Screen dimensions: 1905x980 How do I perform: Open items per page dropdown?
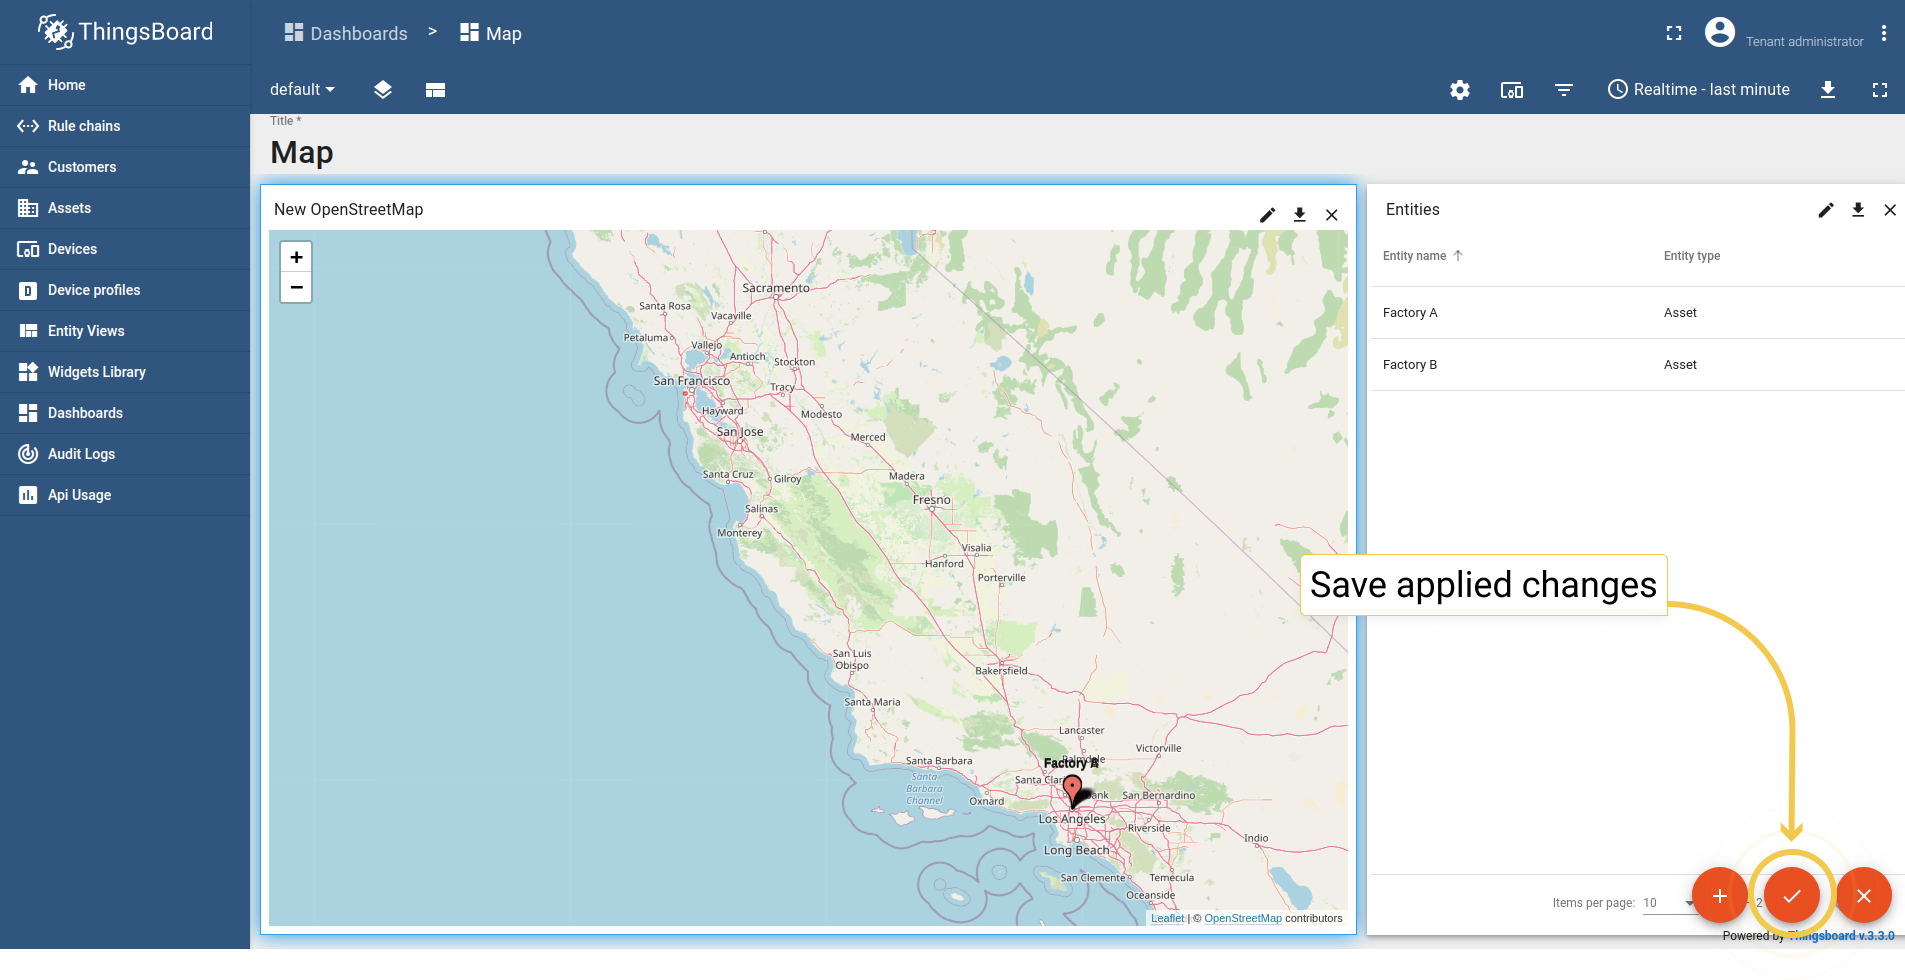tap(1668, 903)
